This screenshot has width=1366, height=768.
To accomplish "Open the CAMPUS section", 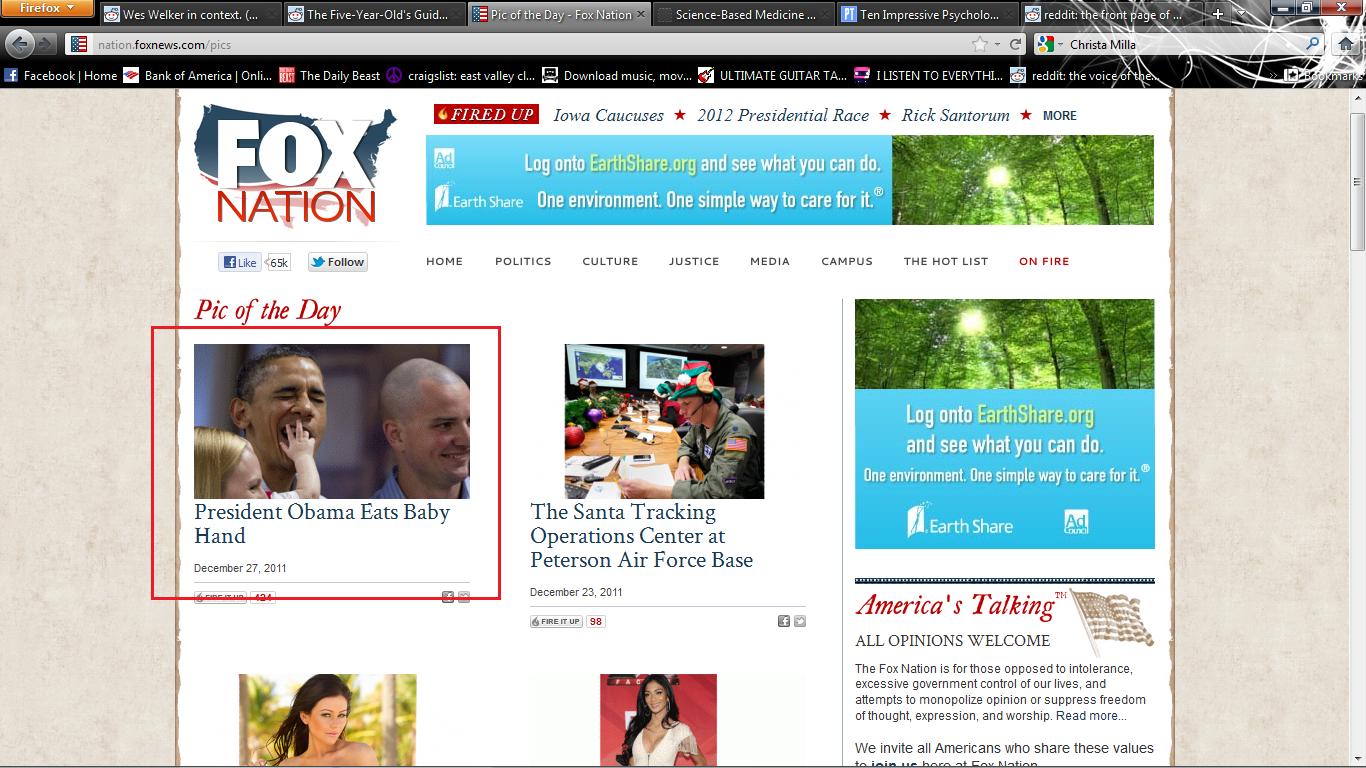I will point(847,261).
